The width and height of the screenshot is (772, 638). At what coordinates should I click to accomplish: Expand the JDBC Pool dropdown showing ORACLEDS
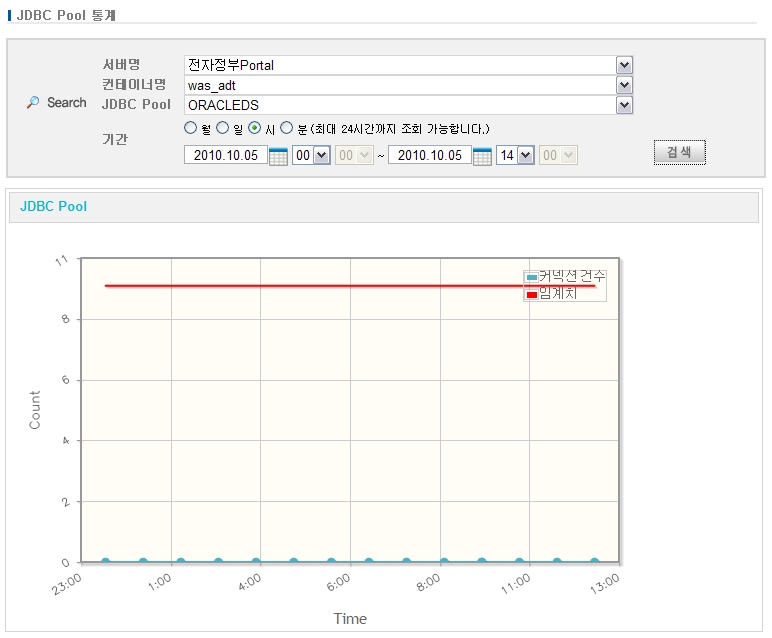coord(624,105)
